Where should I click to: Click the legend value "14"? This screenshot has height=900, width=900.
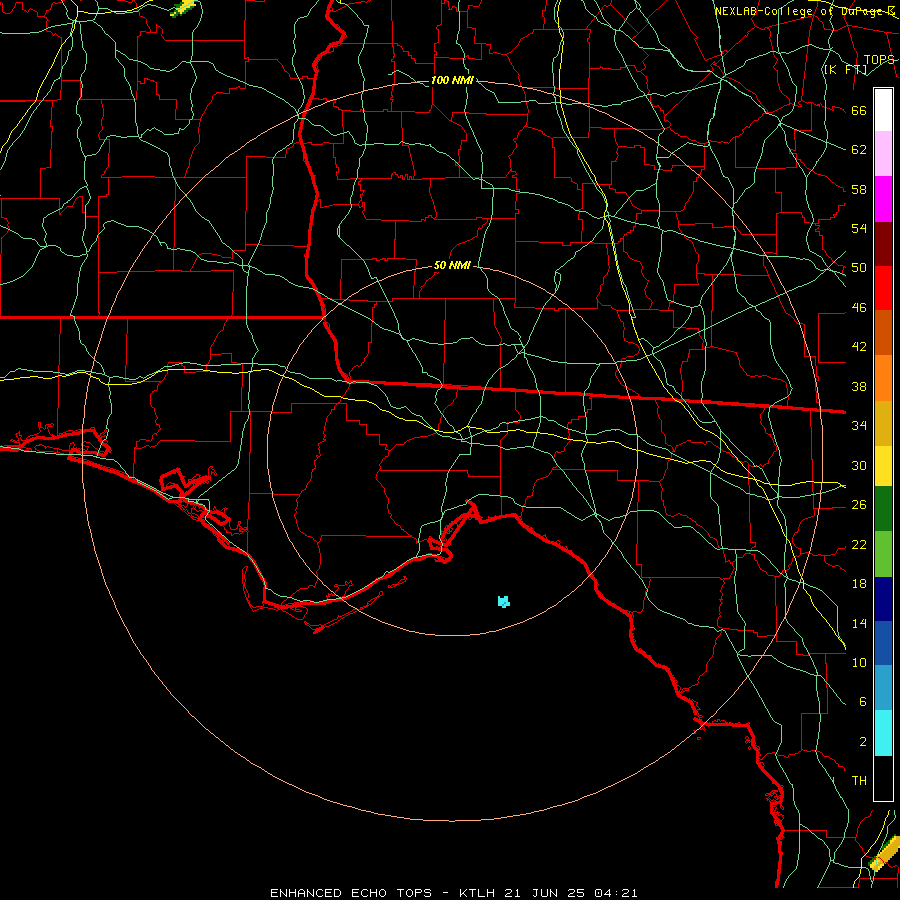tap(859, 623)
